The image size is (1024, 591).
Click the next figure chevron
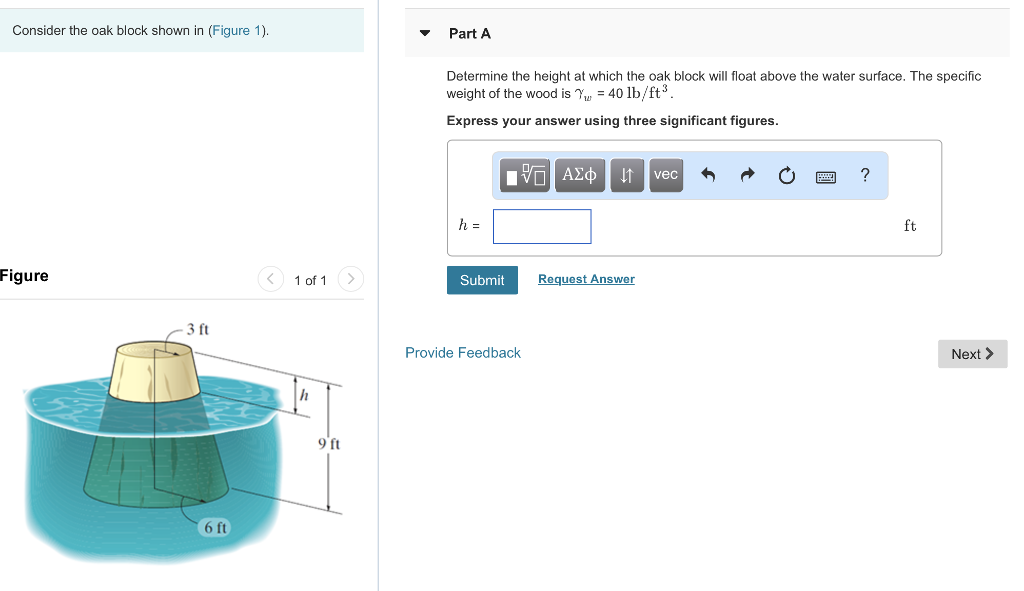(x=350, y=279)
